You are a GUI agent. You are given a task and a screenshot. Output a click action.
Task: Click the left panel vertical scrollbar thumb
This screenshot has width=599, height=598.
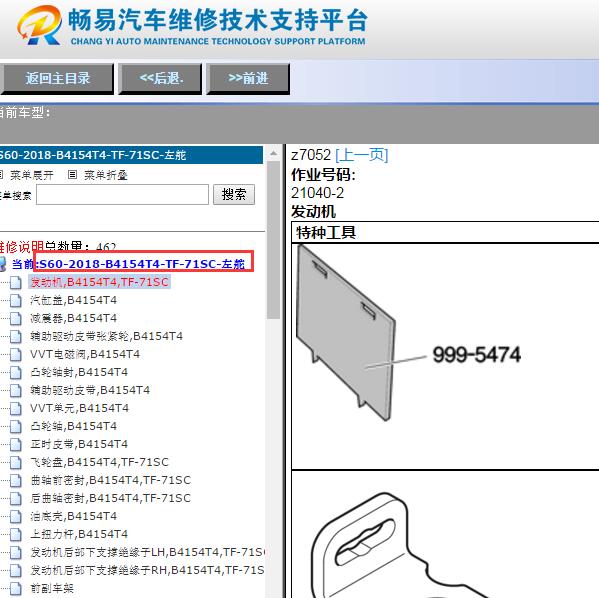274,240
